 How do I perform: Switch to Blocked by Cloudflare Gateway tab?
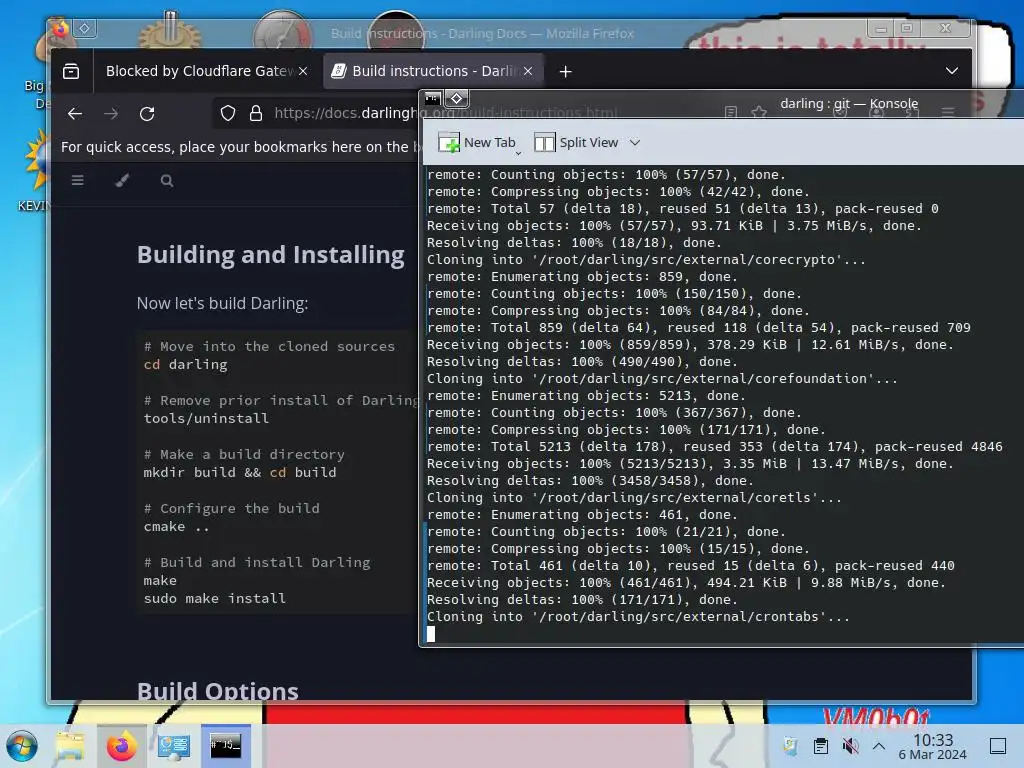(199, 71)
